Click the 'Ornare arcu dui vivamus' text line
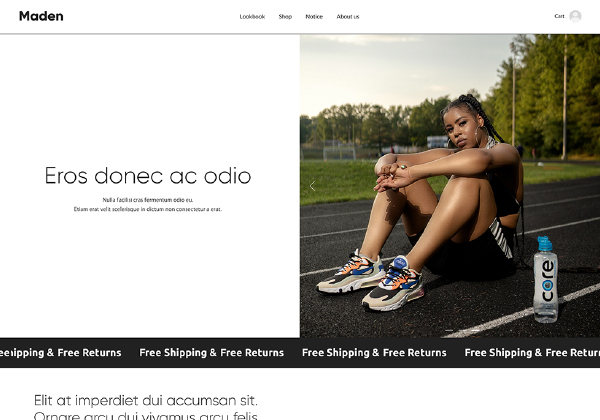 (x=146, y=415)
